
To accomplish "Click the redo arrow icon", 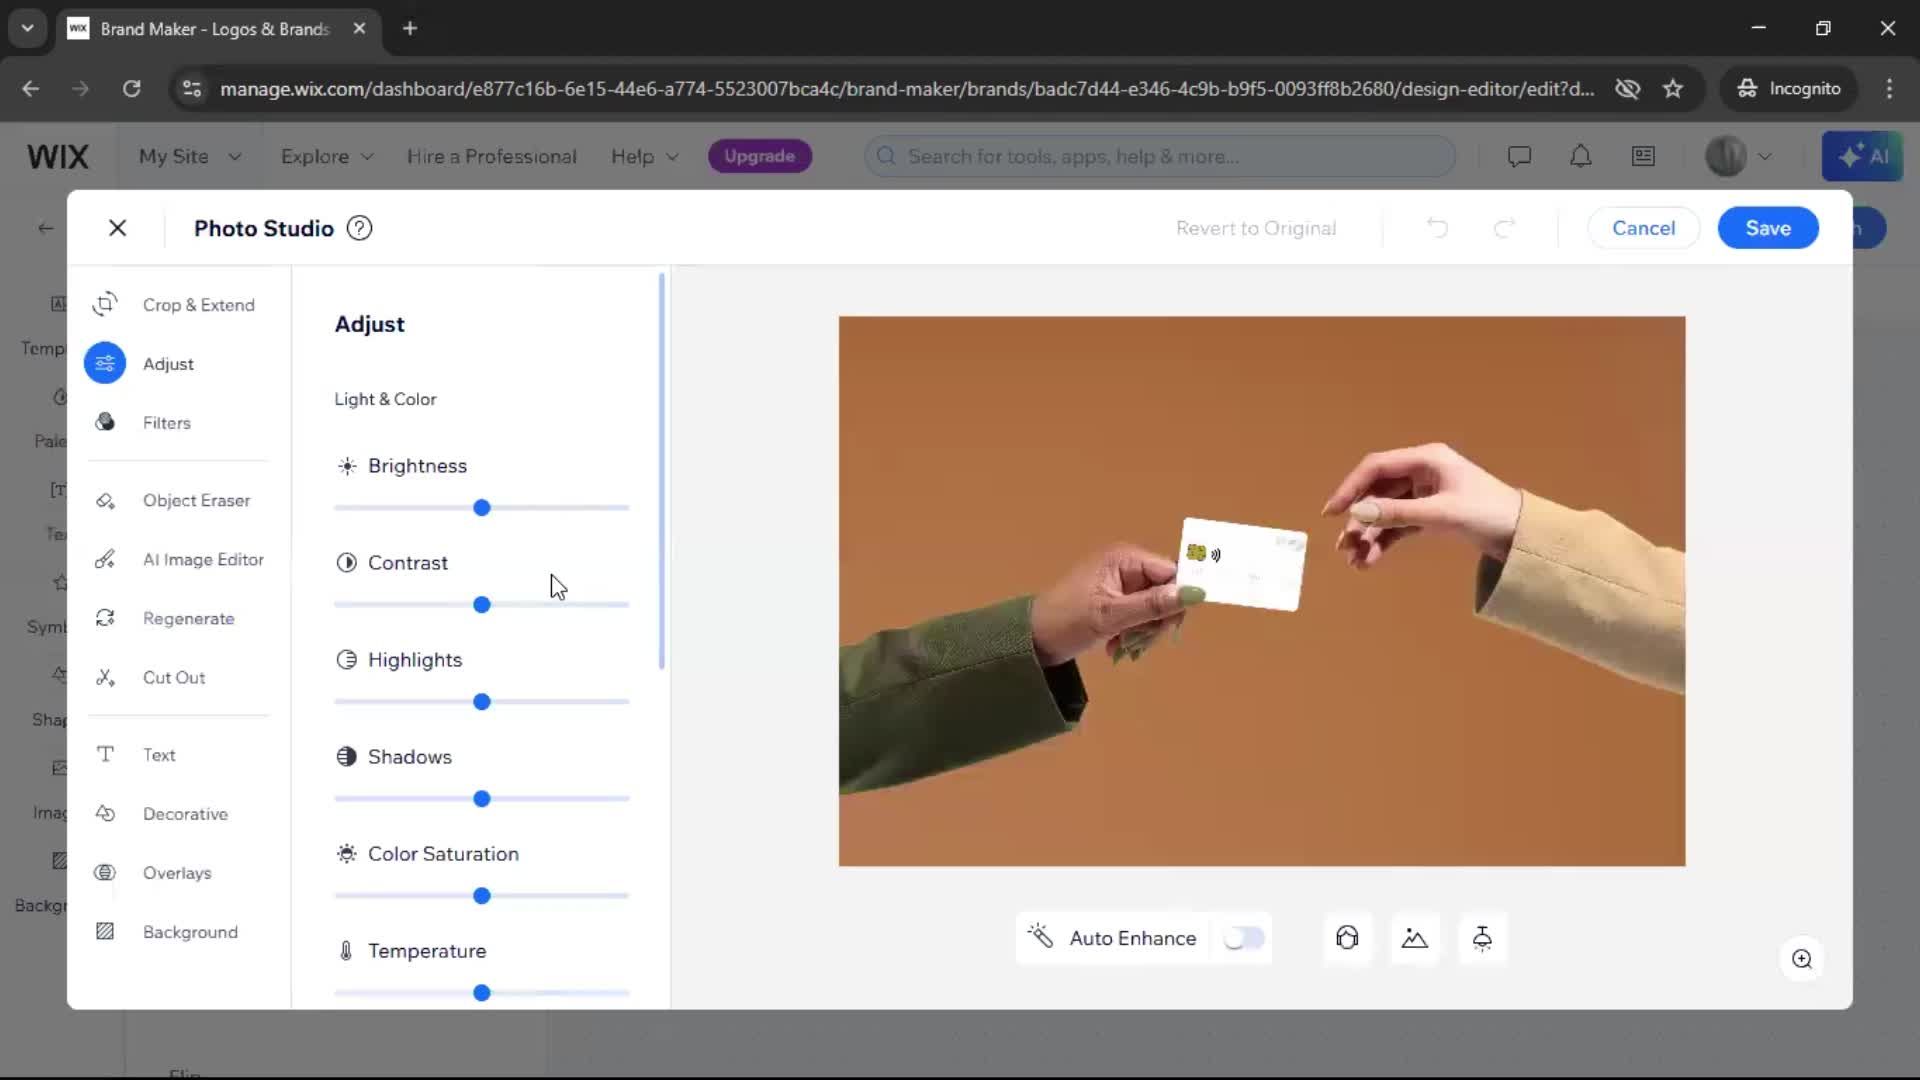I will [x=1504, y=228].
